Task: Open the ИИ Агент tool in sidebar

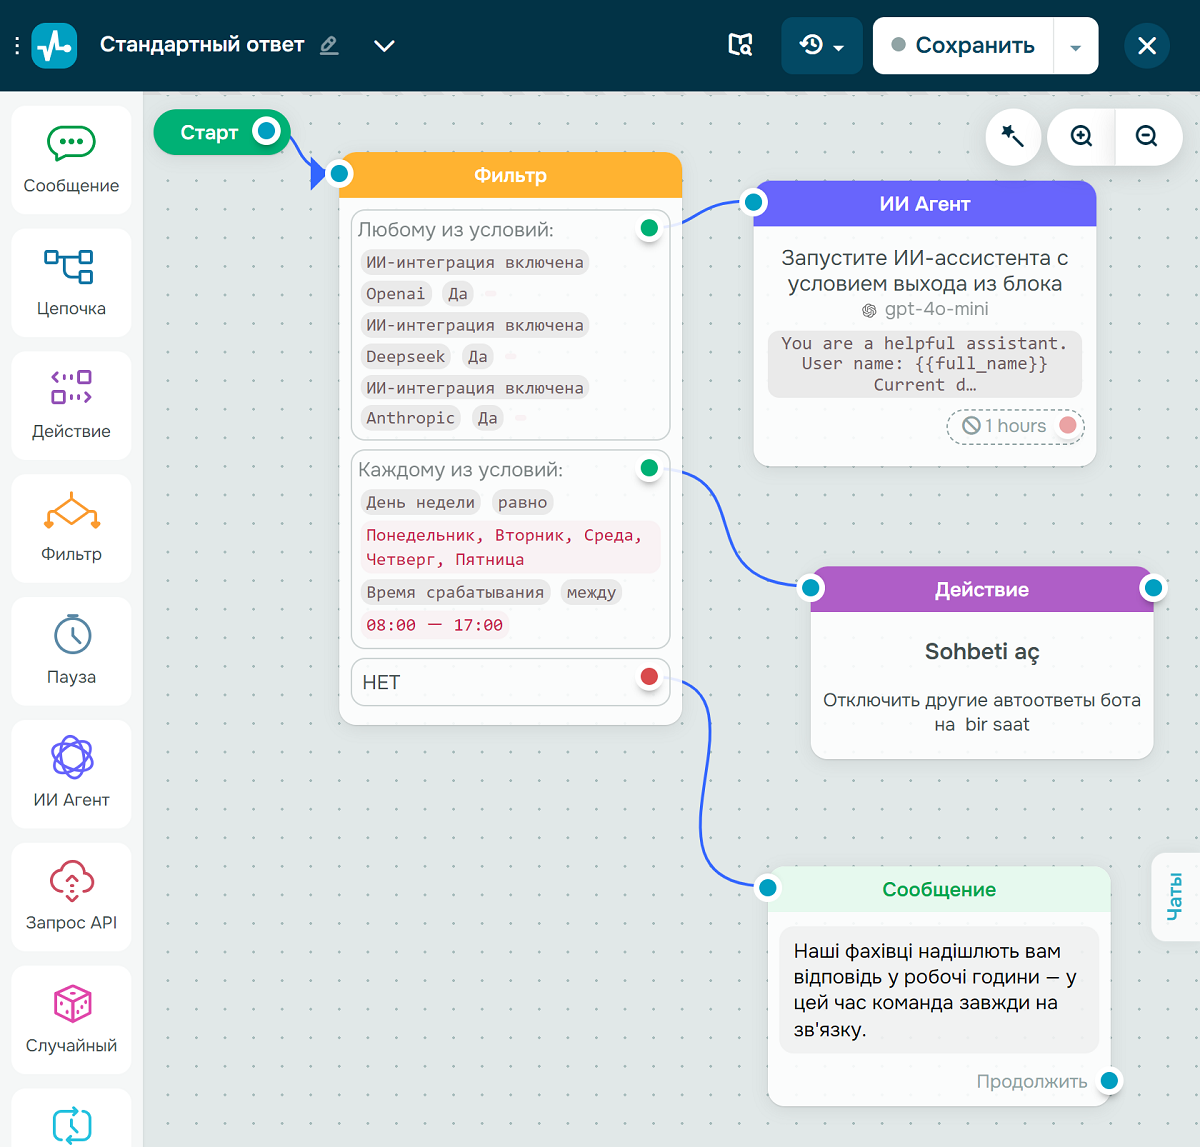Action: (x=70, y=772)
